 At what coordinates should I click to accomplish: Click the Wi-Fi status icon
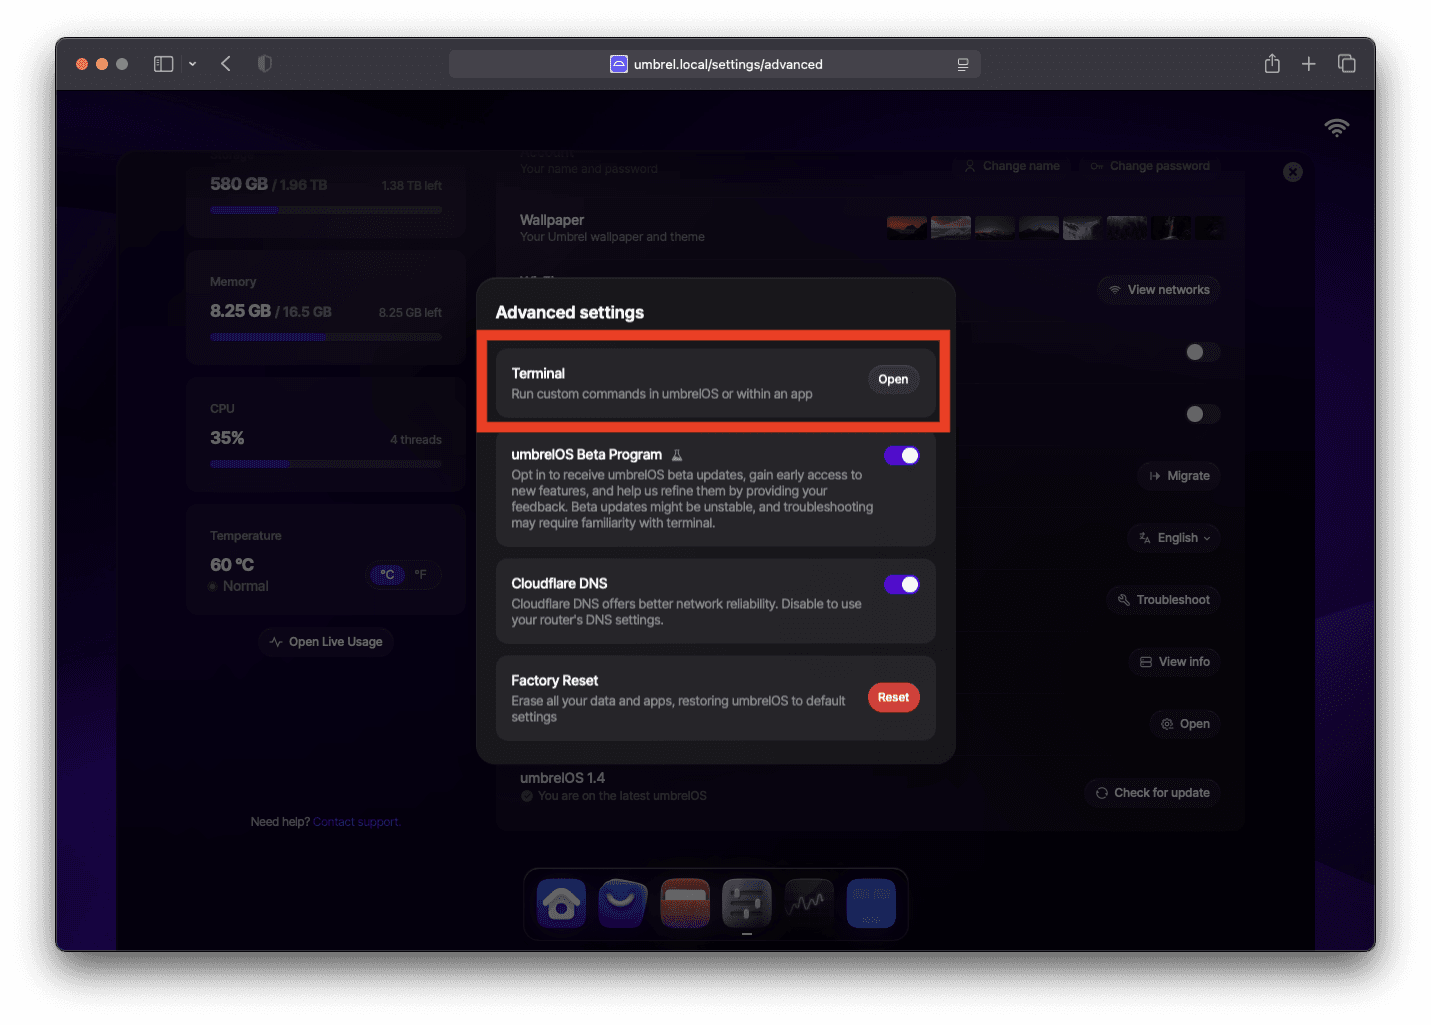(x=1337, y=128)
